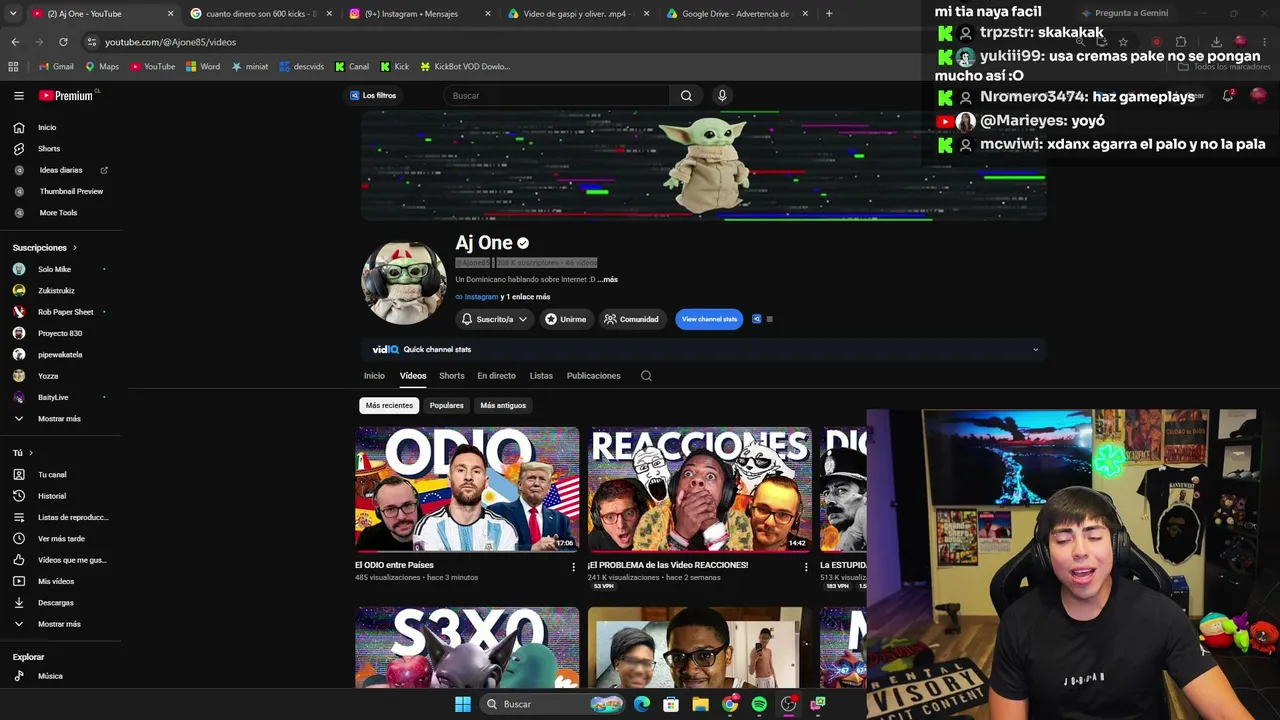Viewport: 1280px width, 720px height.
Task: Open the Kick bookmark in bookmarks bar
Action: [394, 67]
